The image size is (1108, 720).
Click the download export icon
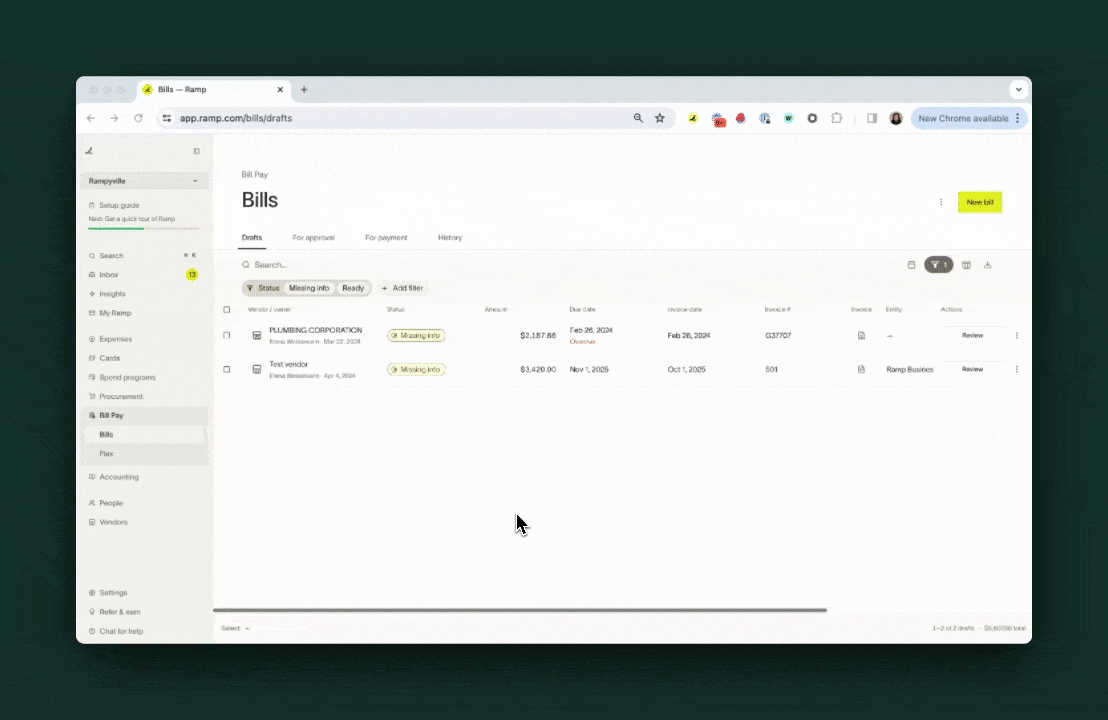(987, 265)
